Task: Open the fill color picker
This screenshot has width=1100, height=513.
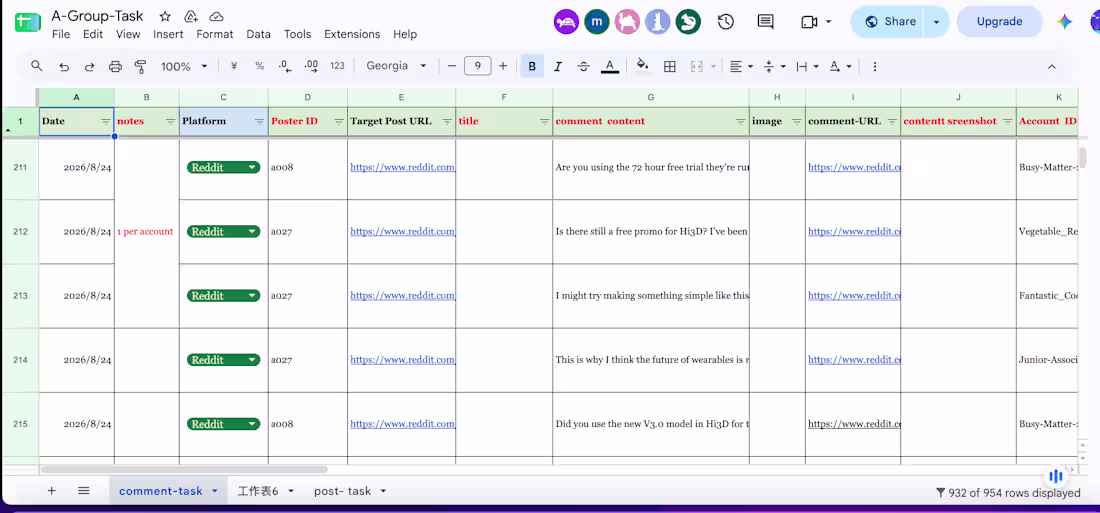Action: coord(642,67)
